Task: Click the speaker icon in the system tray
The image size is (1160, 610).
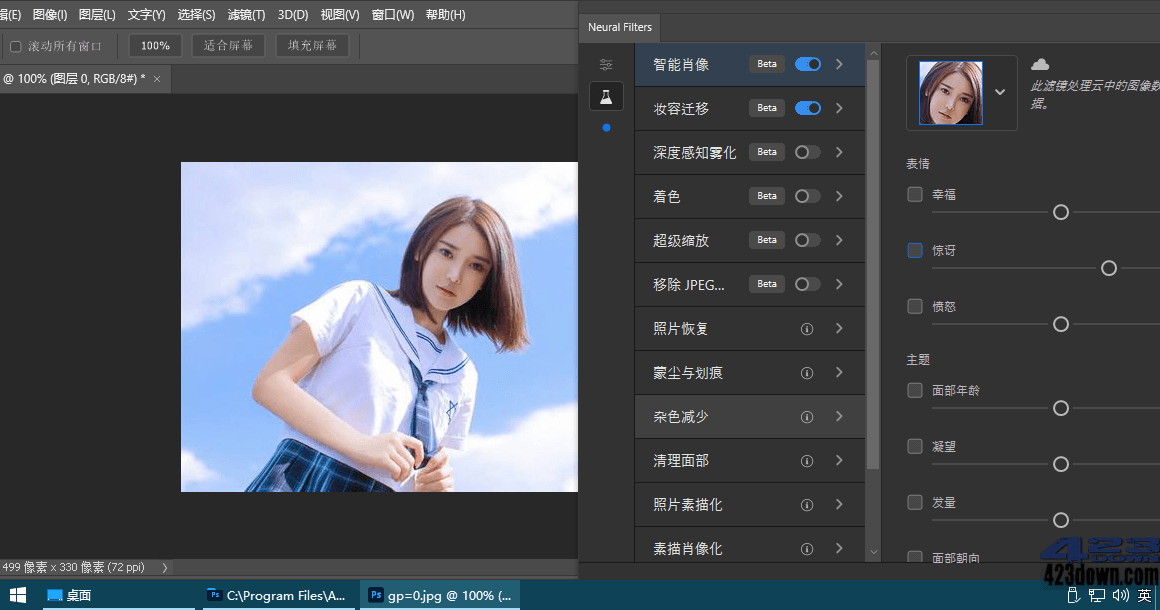Action: pos(1120,595)
